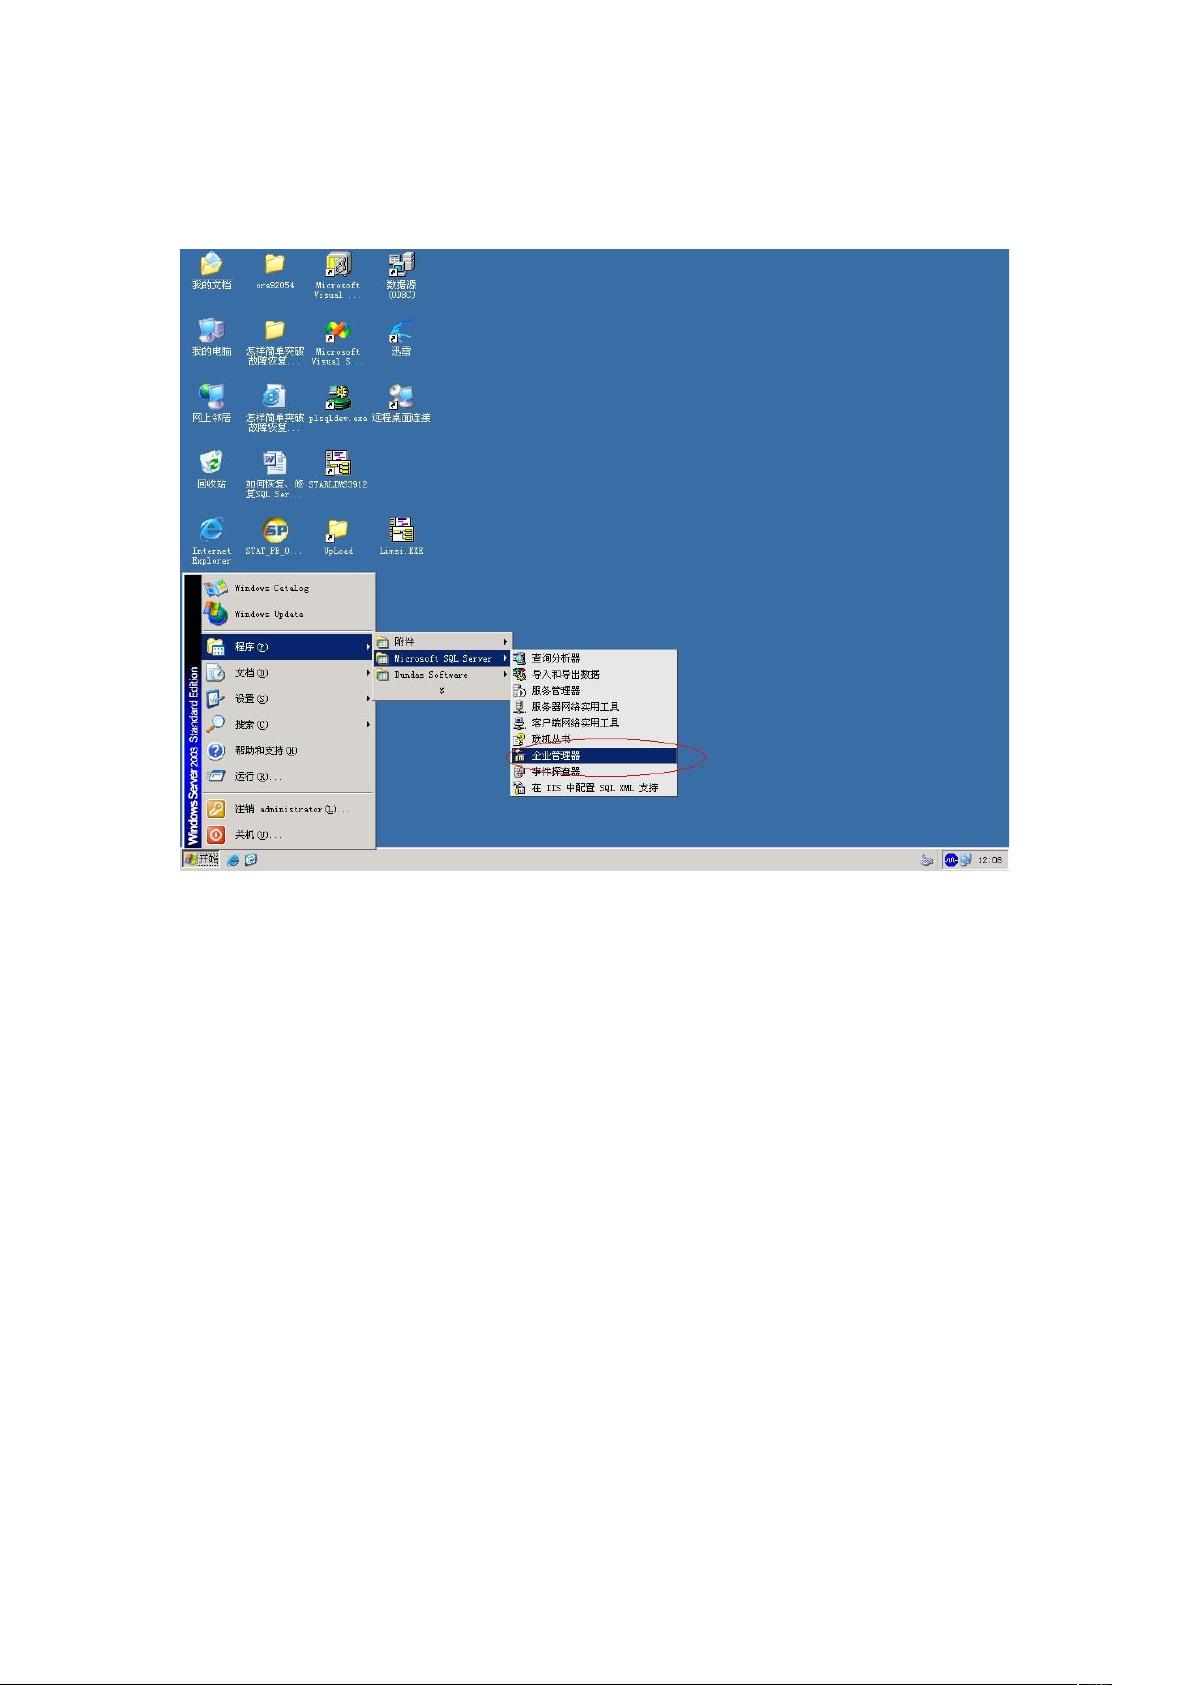
Task: Open the 回收站 recycle bin icon
Action: pos(211,468)
